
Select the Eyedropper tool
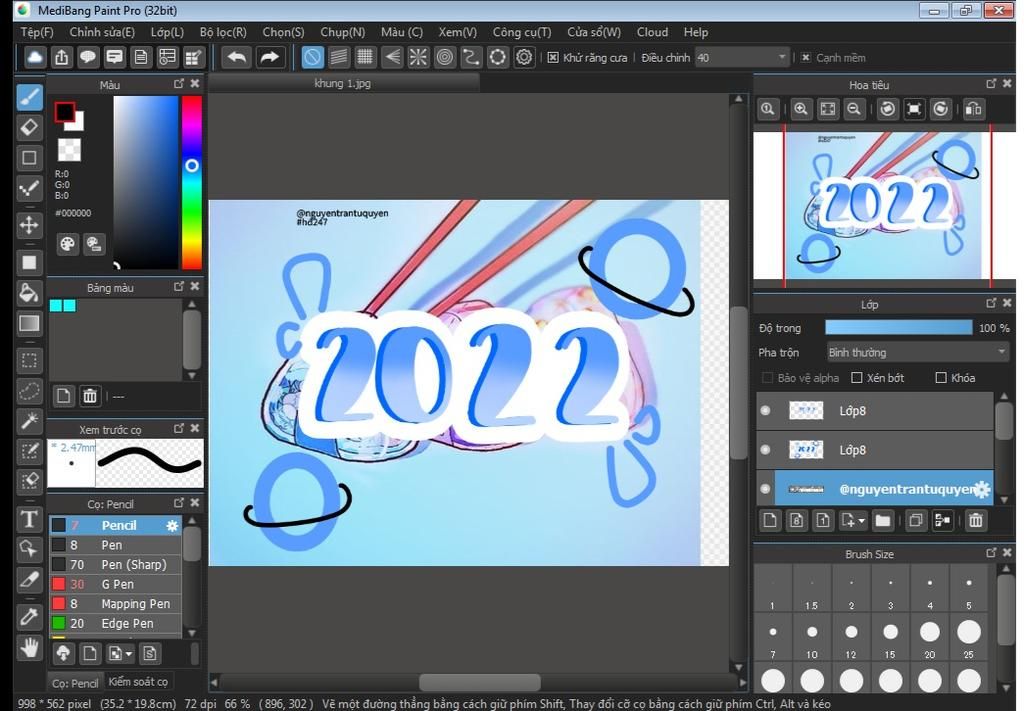29,616
